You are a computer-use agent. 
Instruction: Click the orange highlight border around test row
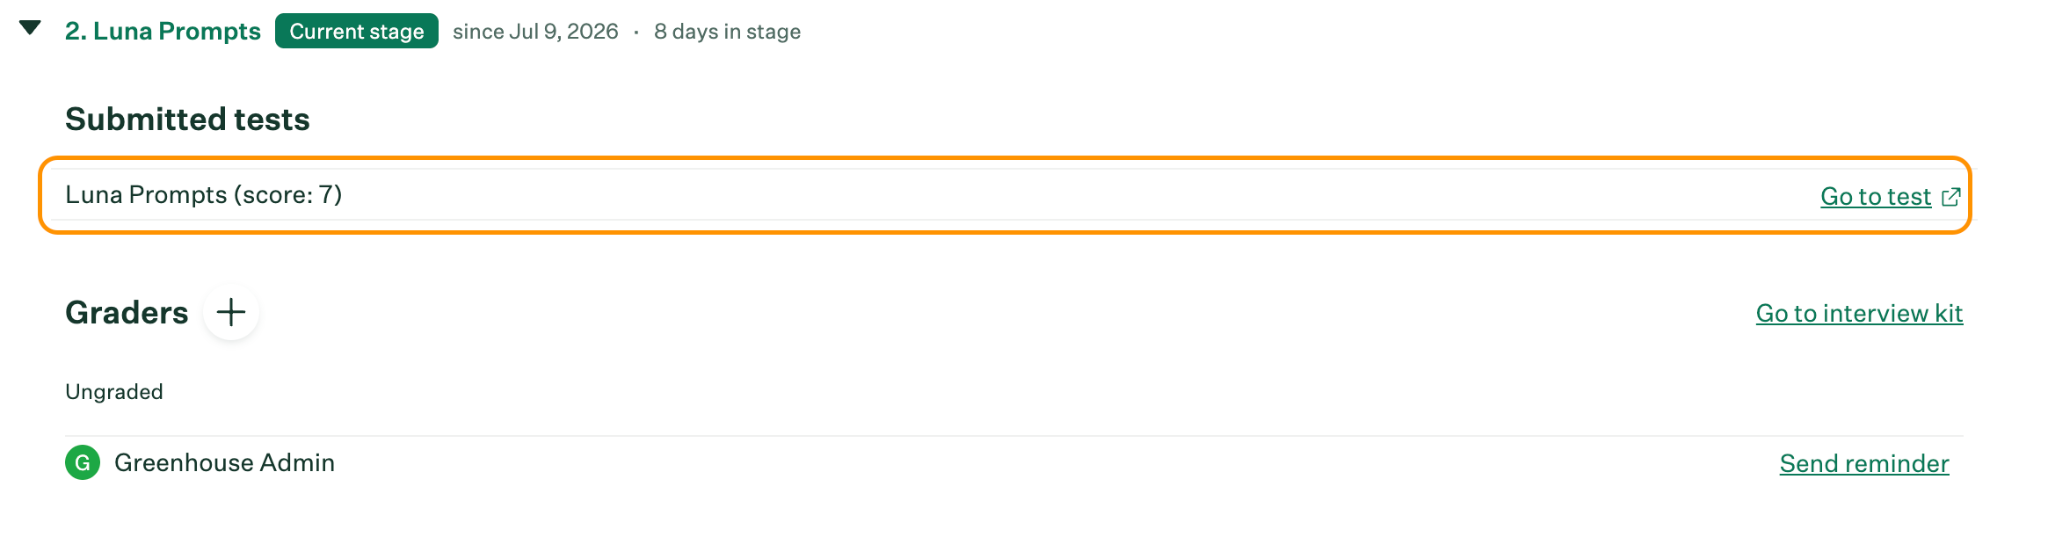coord(1005,158)
